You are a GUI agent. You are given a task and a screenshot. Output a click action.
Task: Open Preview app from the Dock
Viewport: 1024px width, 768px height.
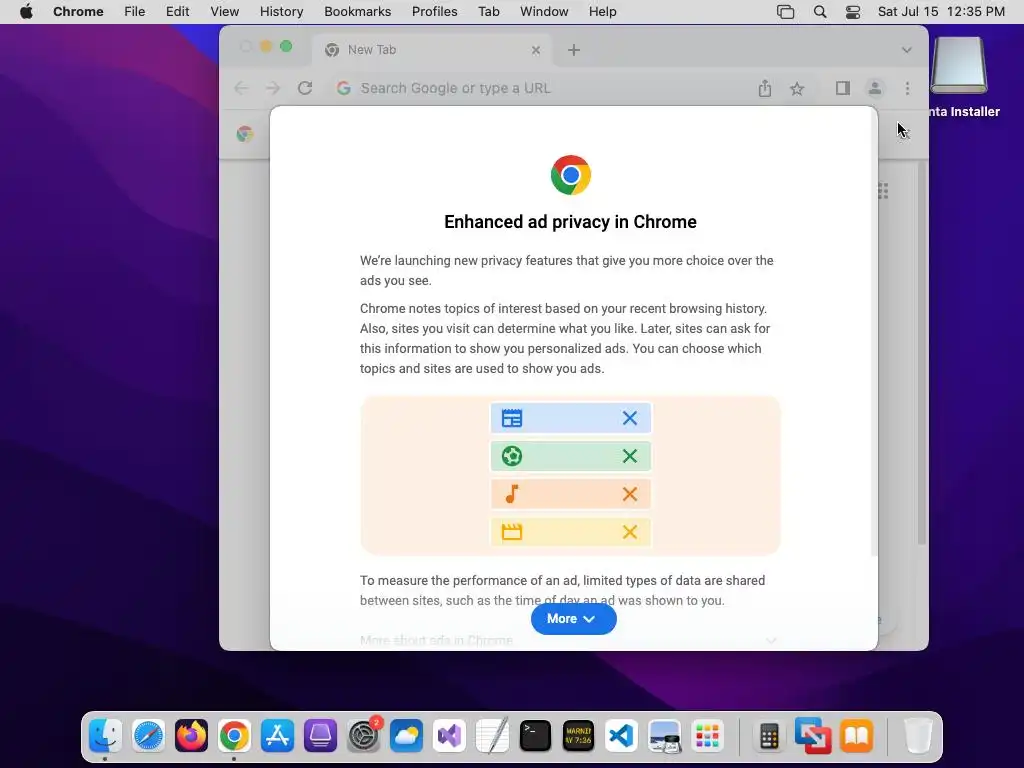coord(664,736)
